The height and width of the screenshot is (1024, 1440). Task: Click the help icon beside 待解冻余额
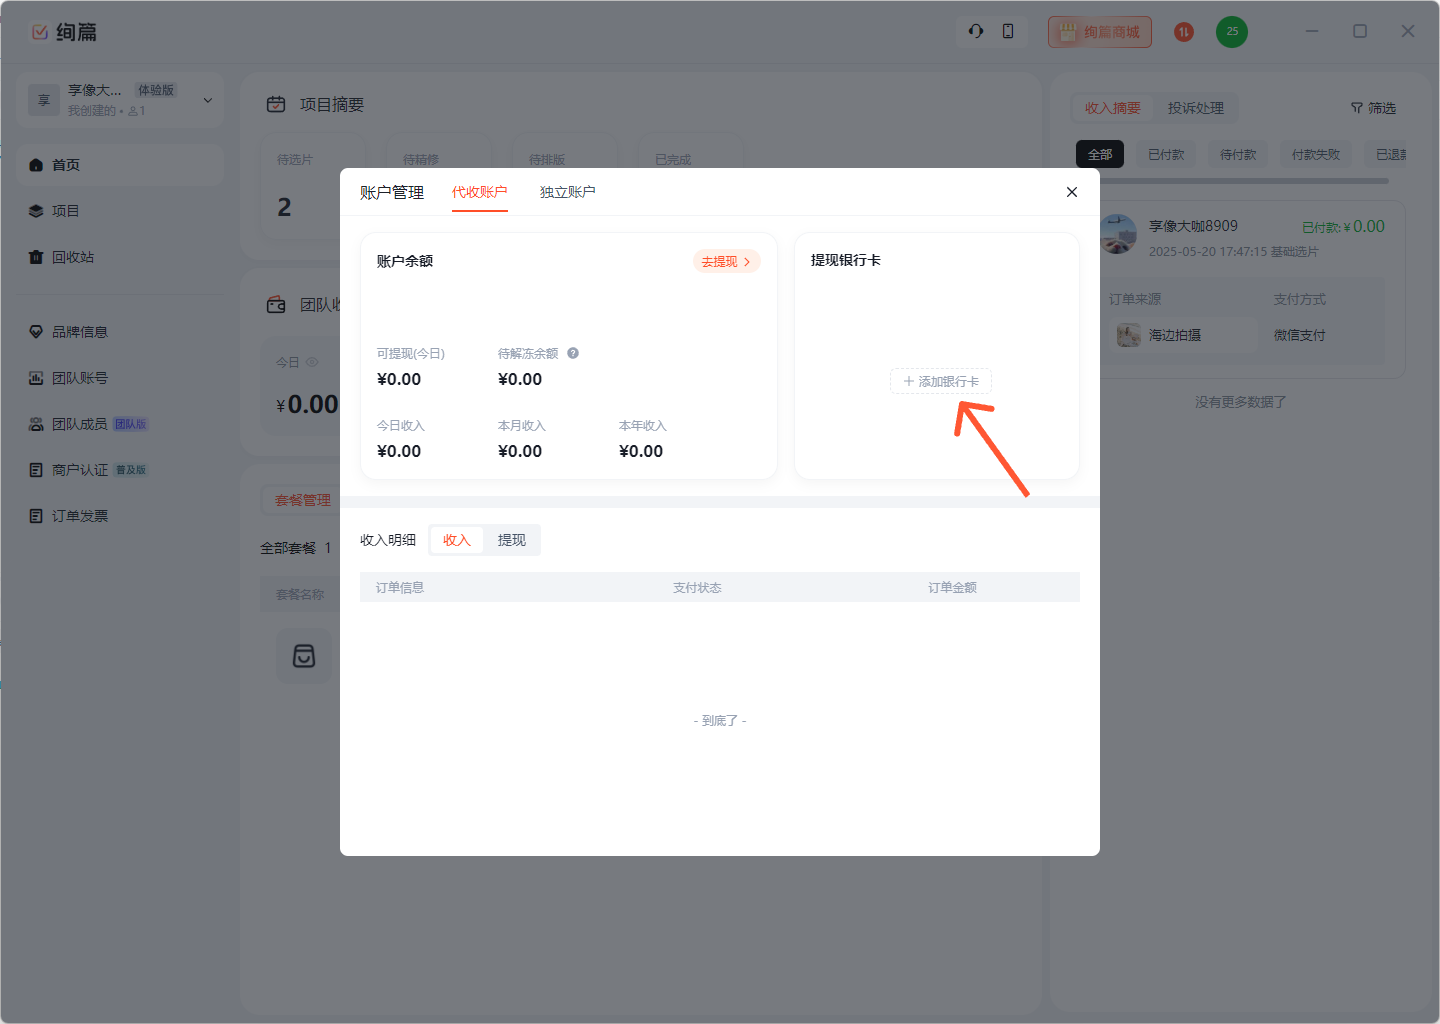pyautogui.click(x=573, y=353)
